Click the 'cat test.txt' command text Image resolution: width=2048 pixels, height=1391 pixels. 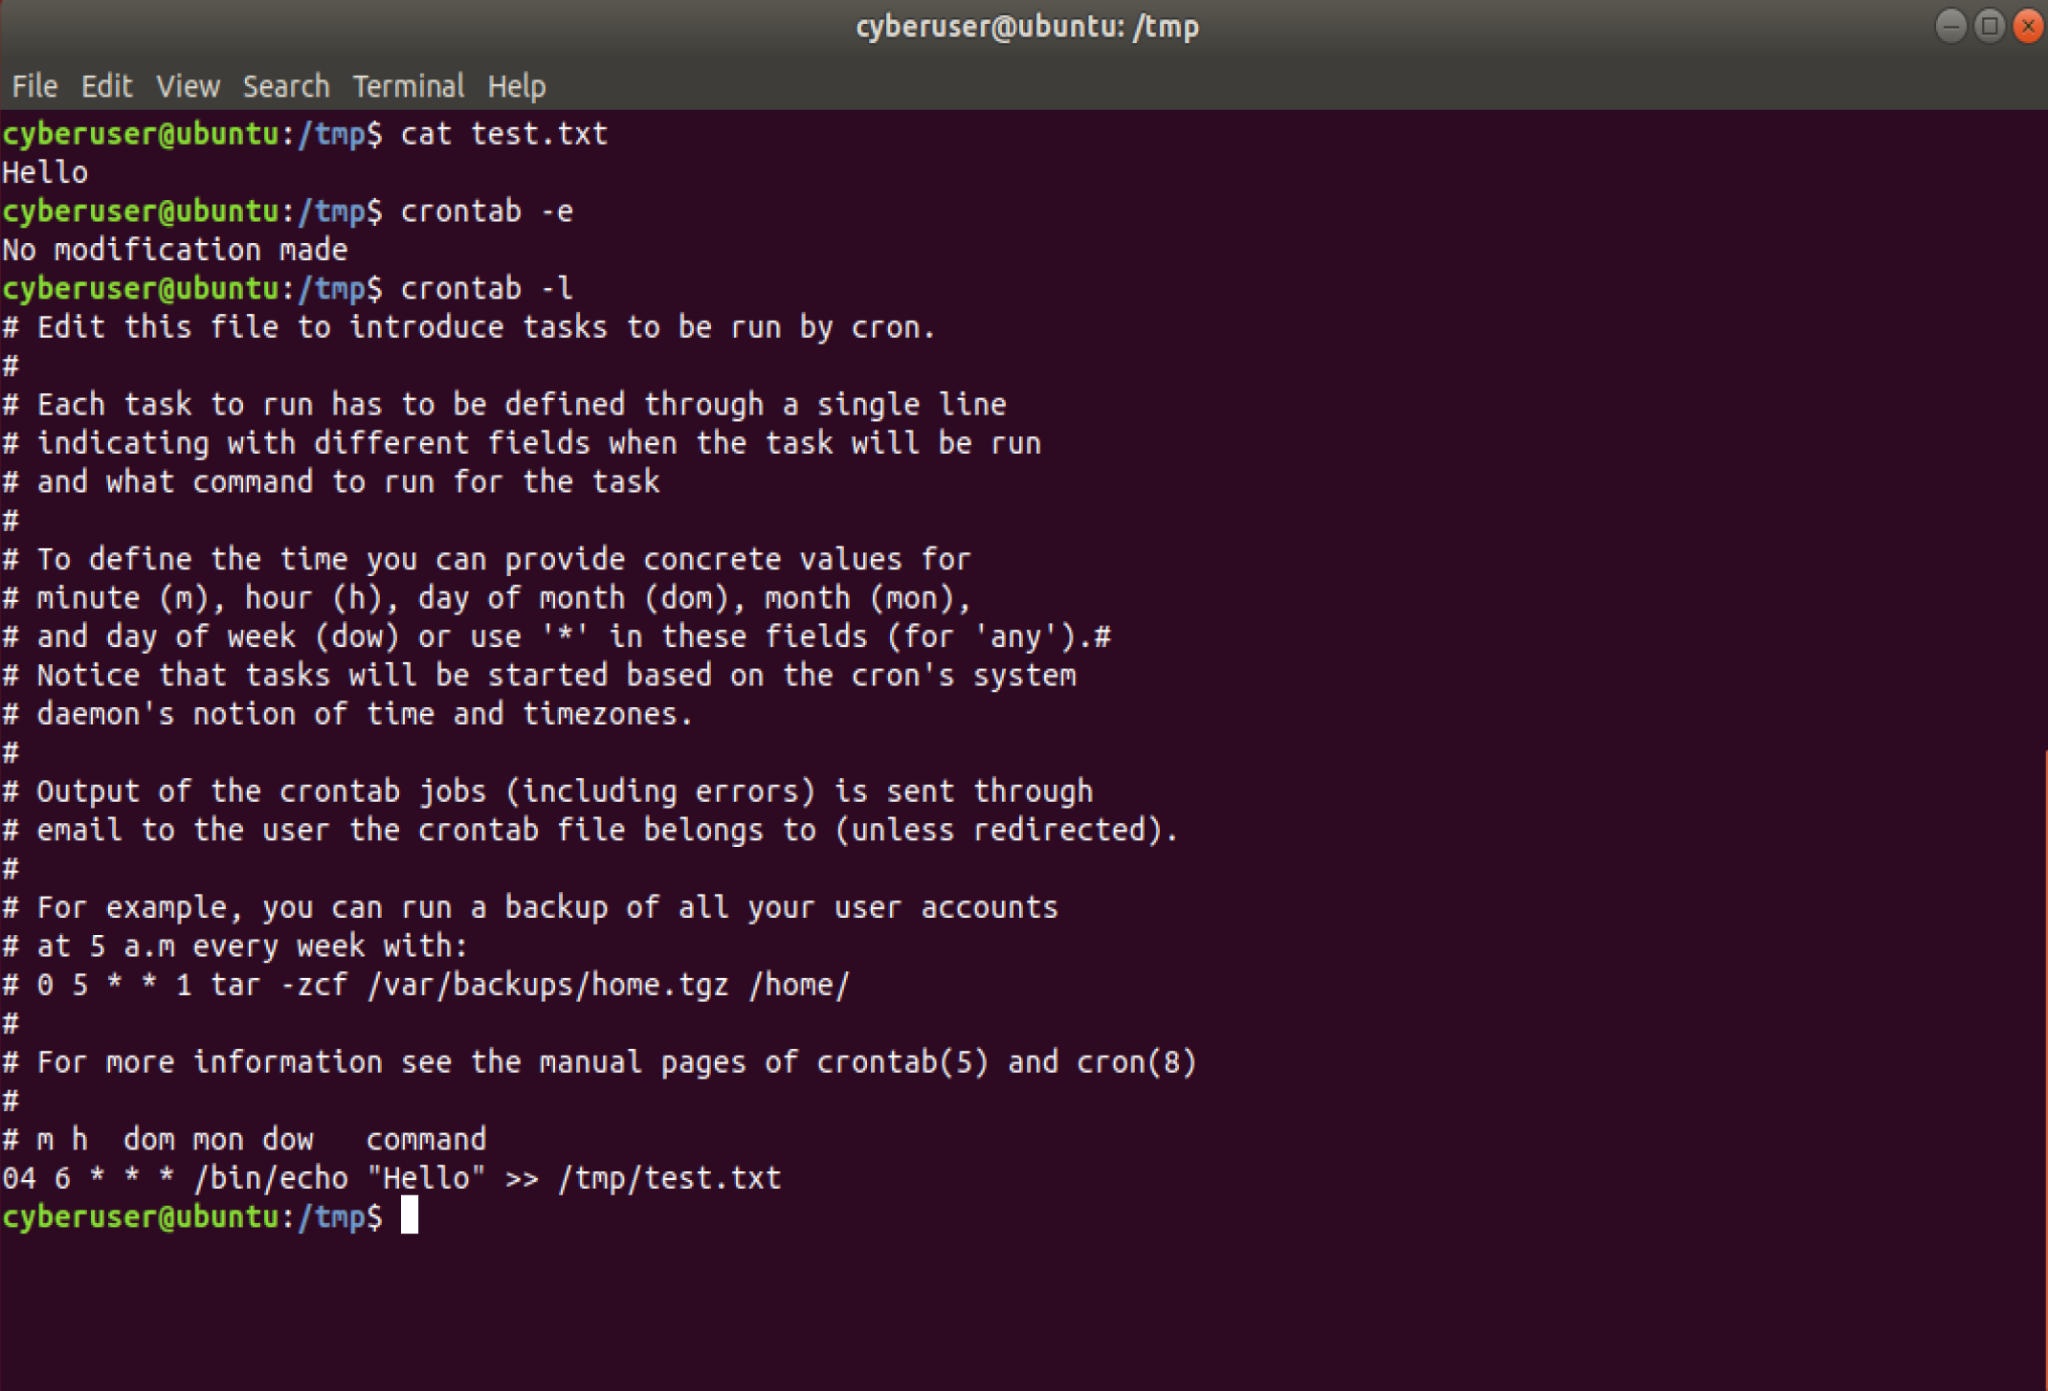[x=503, y=134]
